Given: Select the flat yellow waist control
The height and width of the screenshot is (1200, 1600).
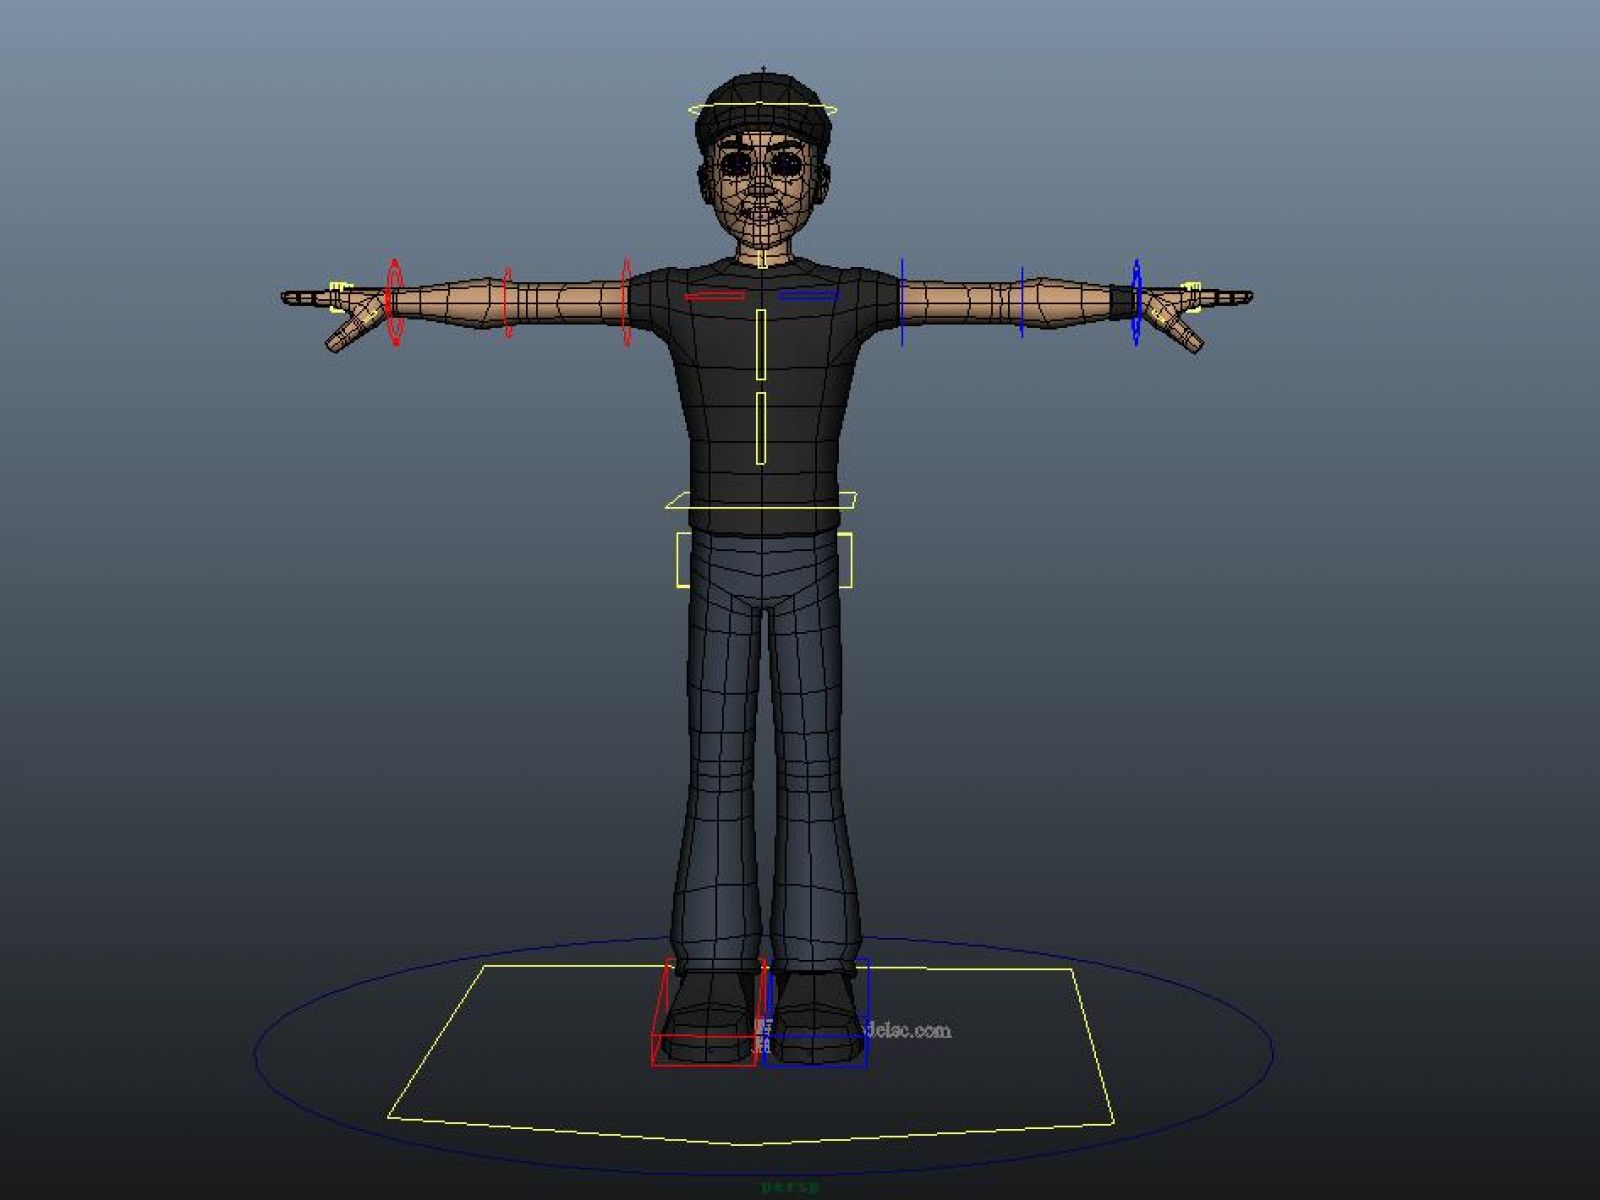Looking at the screenshot, I should (762, 500).
